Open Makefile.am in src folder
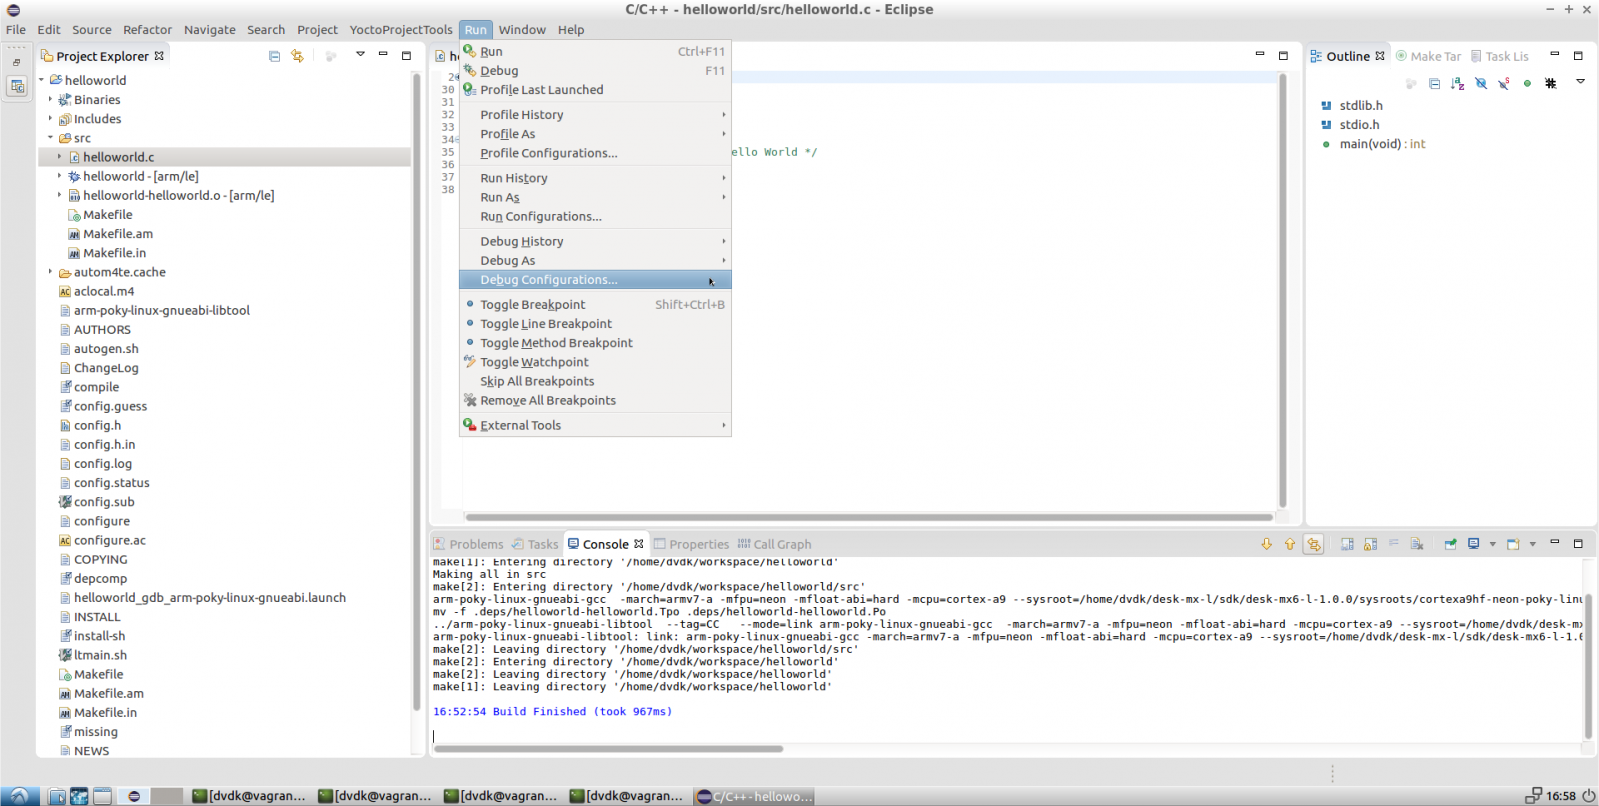The width and height of the screenshot is (1599, 806). click(x=117, y=234)
